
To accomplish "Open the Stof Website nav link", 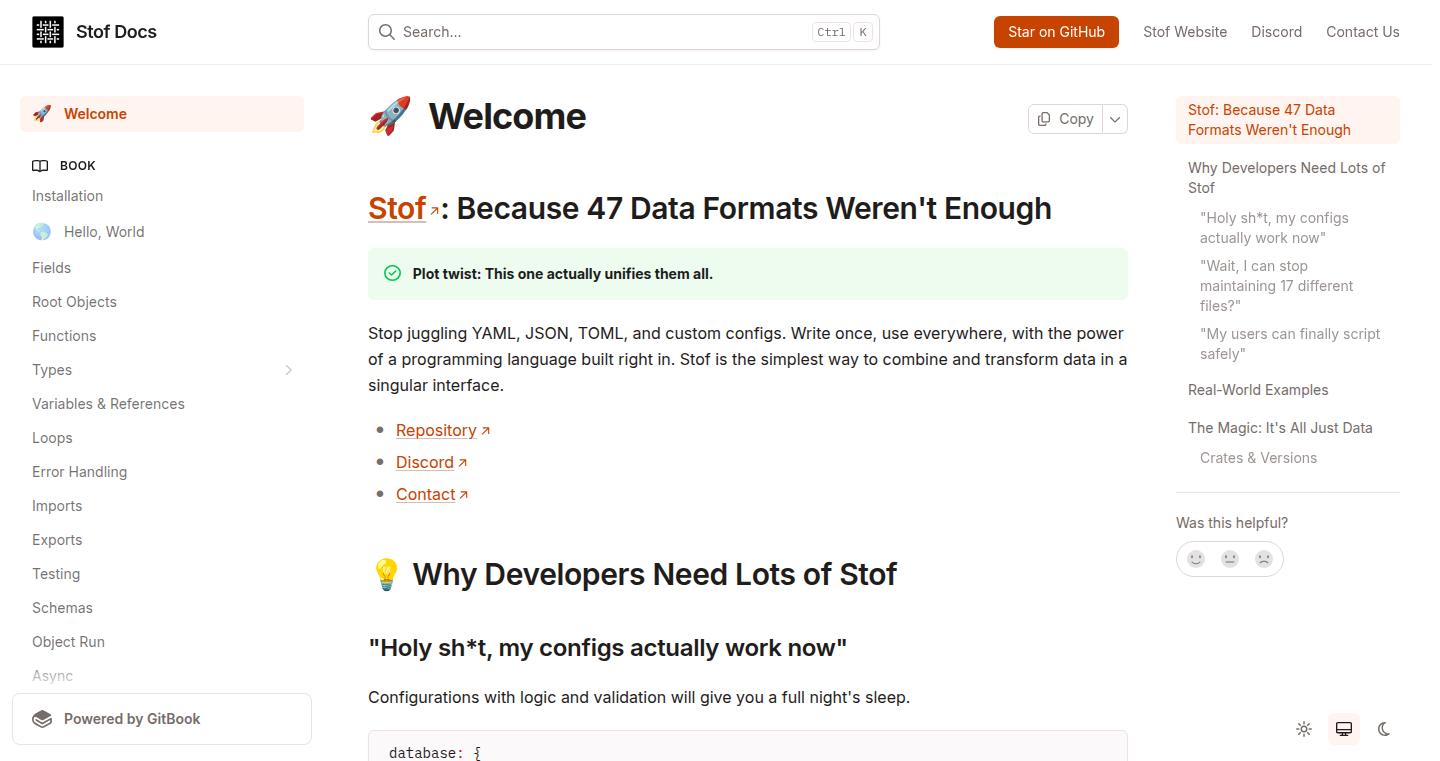I will coord(1185,32).
